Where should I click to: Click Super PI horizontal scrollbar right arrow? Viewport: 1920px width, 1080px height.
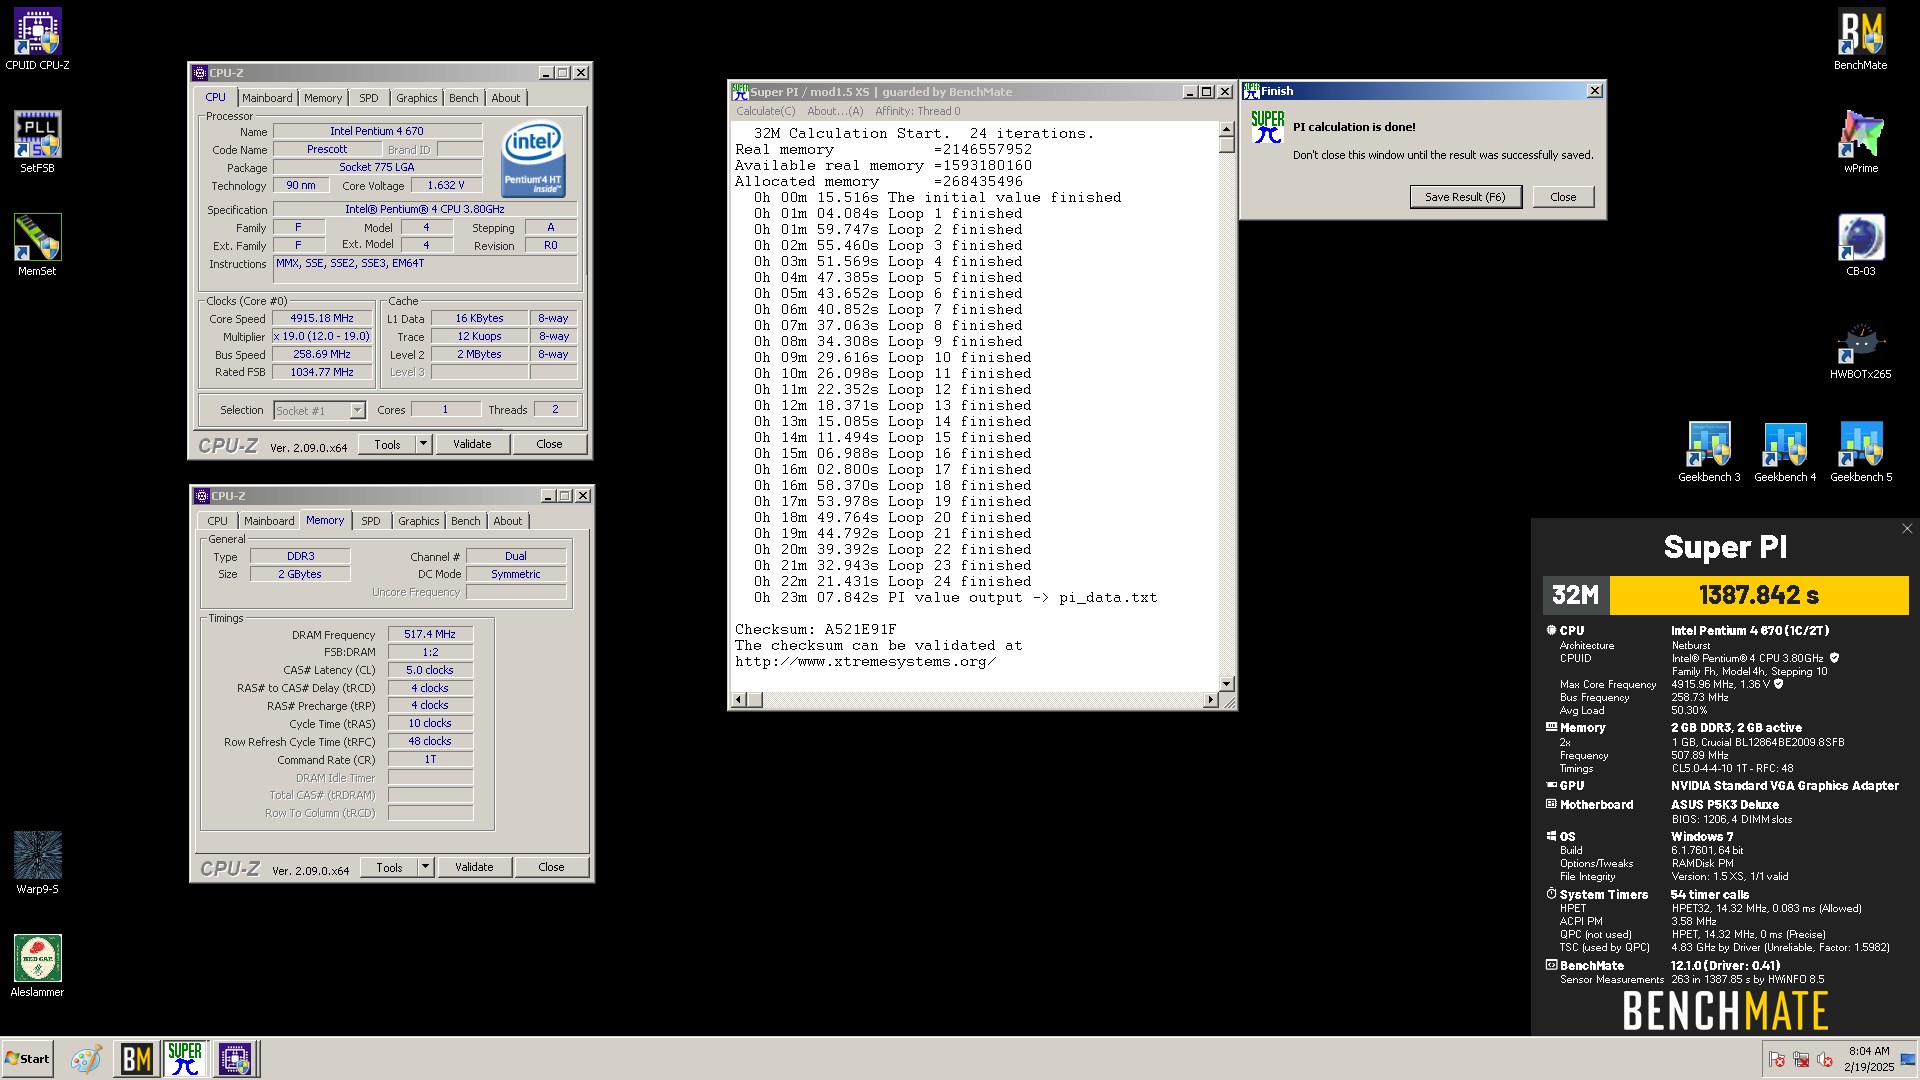[x=1211, y=700]
